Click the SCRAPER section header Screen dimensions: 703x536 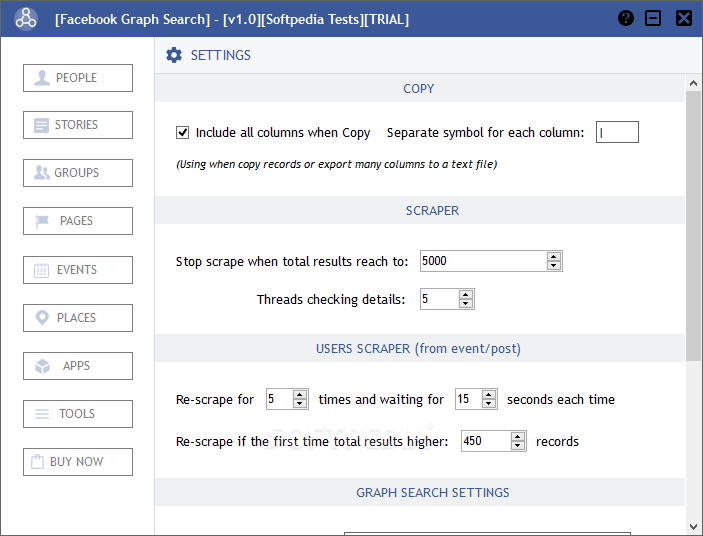click(420, 210)
